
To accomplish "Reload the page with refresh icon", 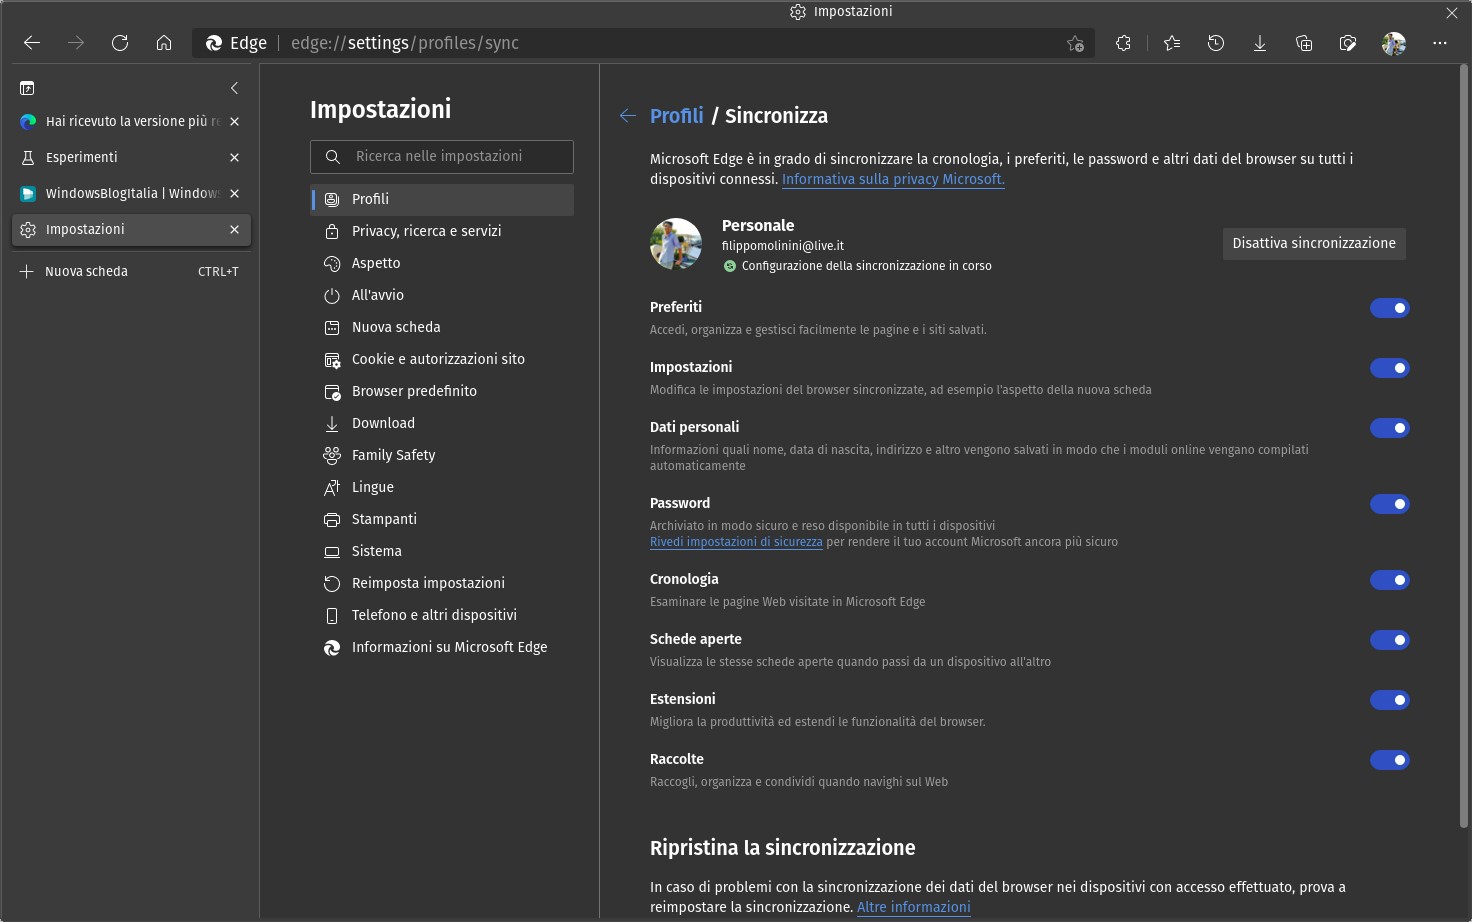I will (120, 43).
